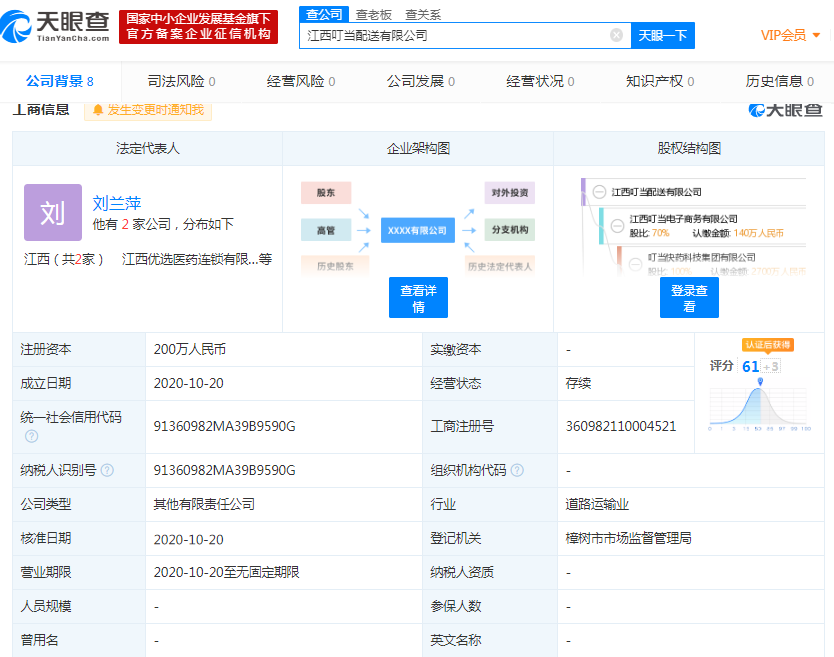The width and height of the screenshot is (834, 657).
Task: Clear the search box with the X icon
Action: pyautogui.click(x=616, y=35)
